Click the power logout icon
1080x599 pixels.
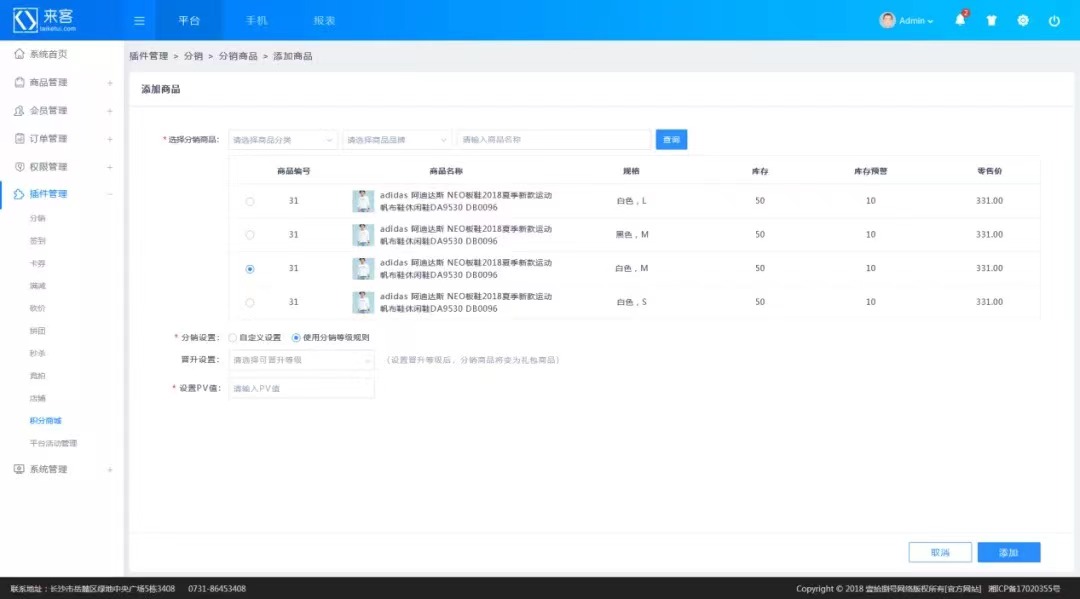pos(1054,21)
